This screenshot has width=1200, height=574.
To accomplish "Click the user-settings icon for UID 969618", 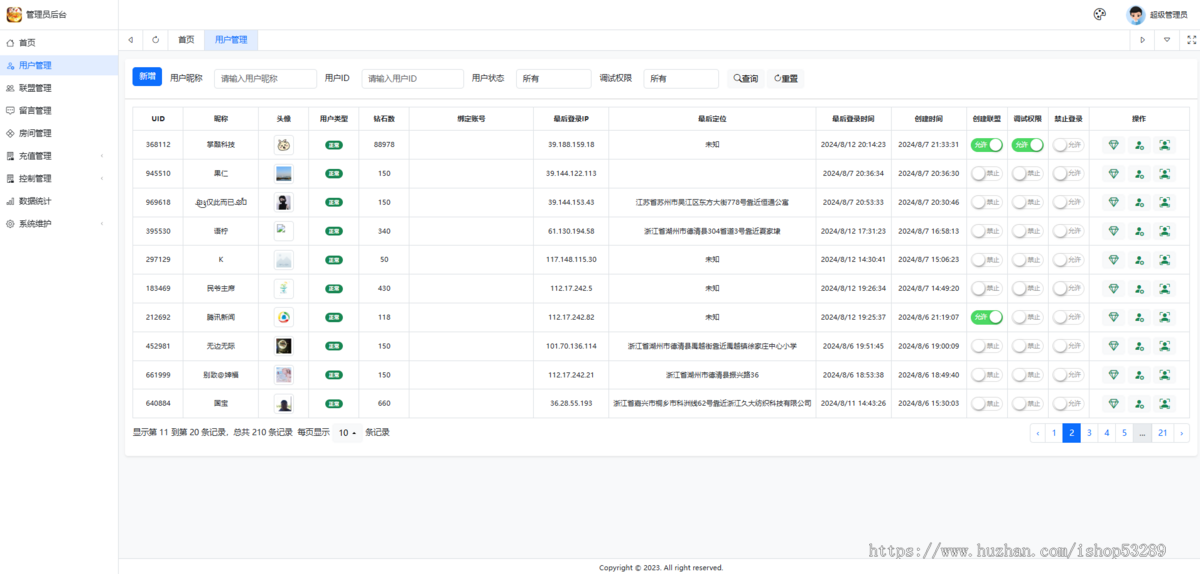I will click(x=1140, y=202).
